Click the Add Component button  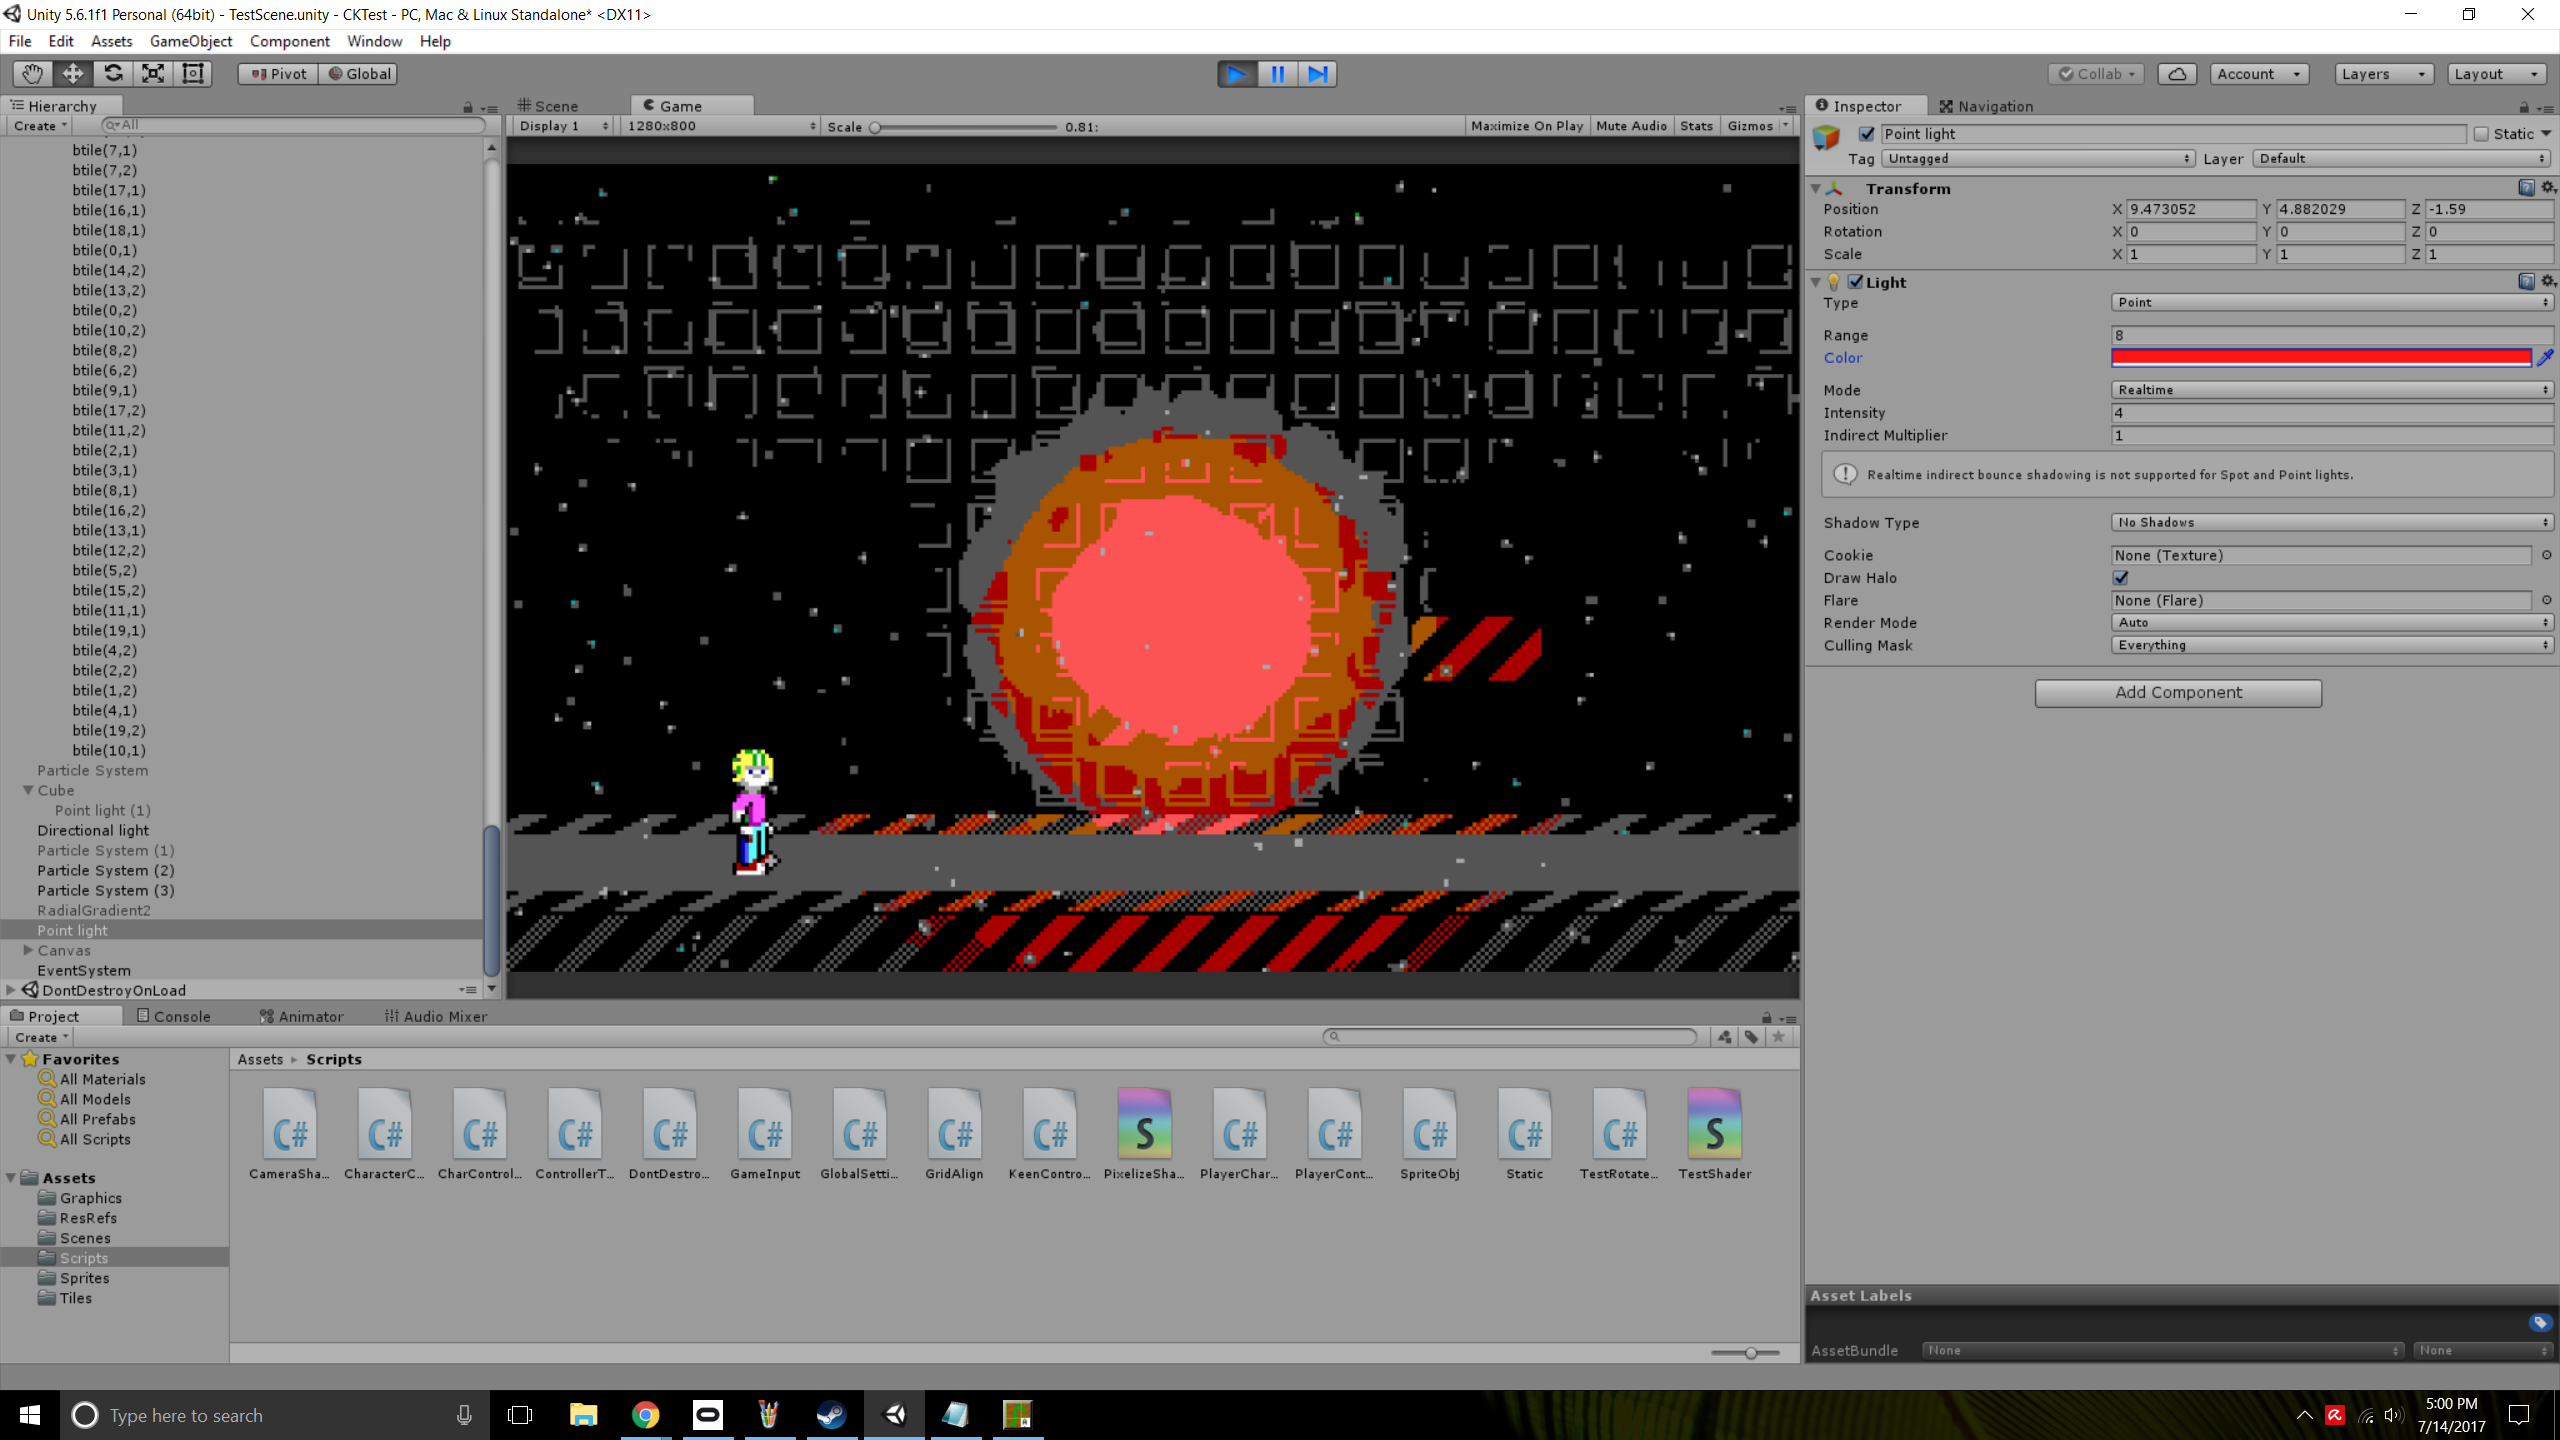pos(2178,692)
